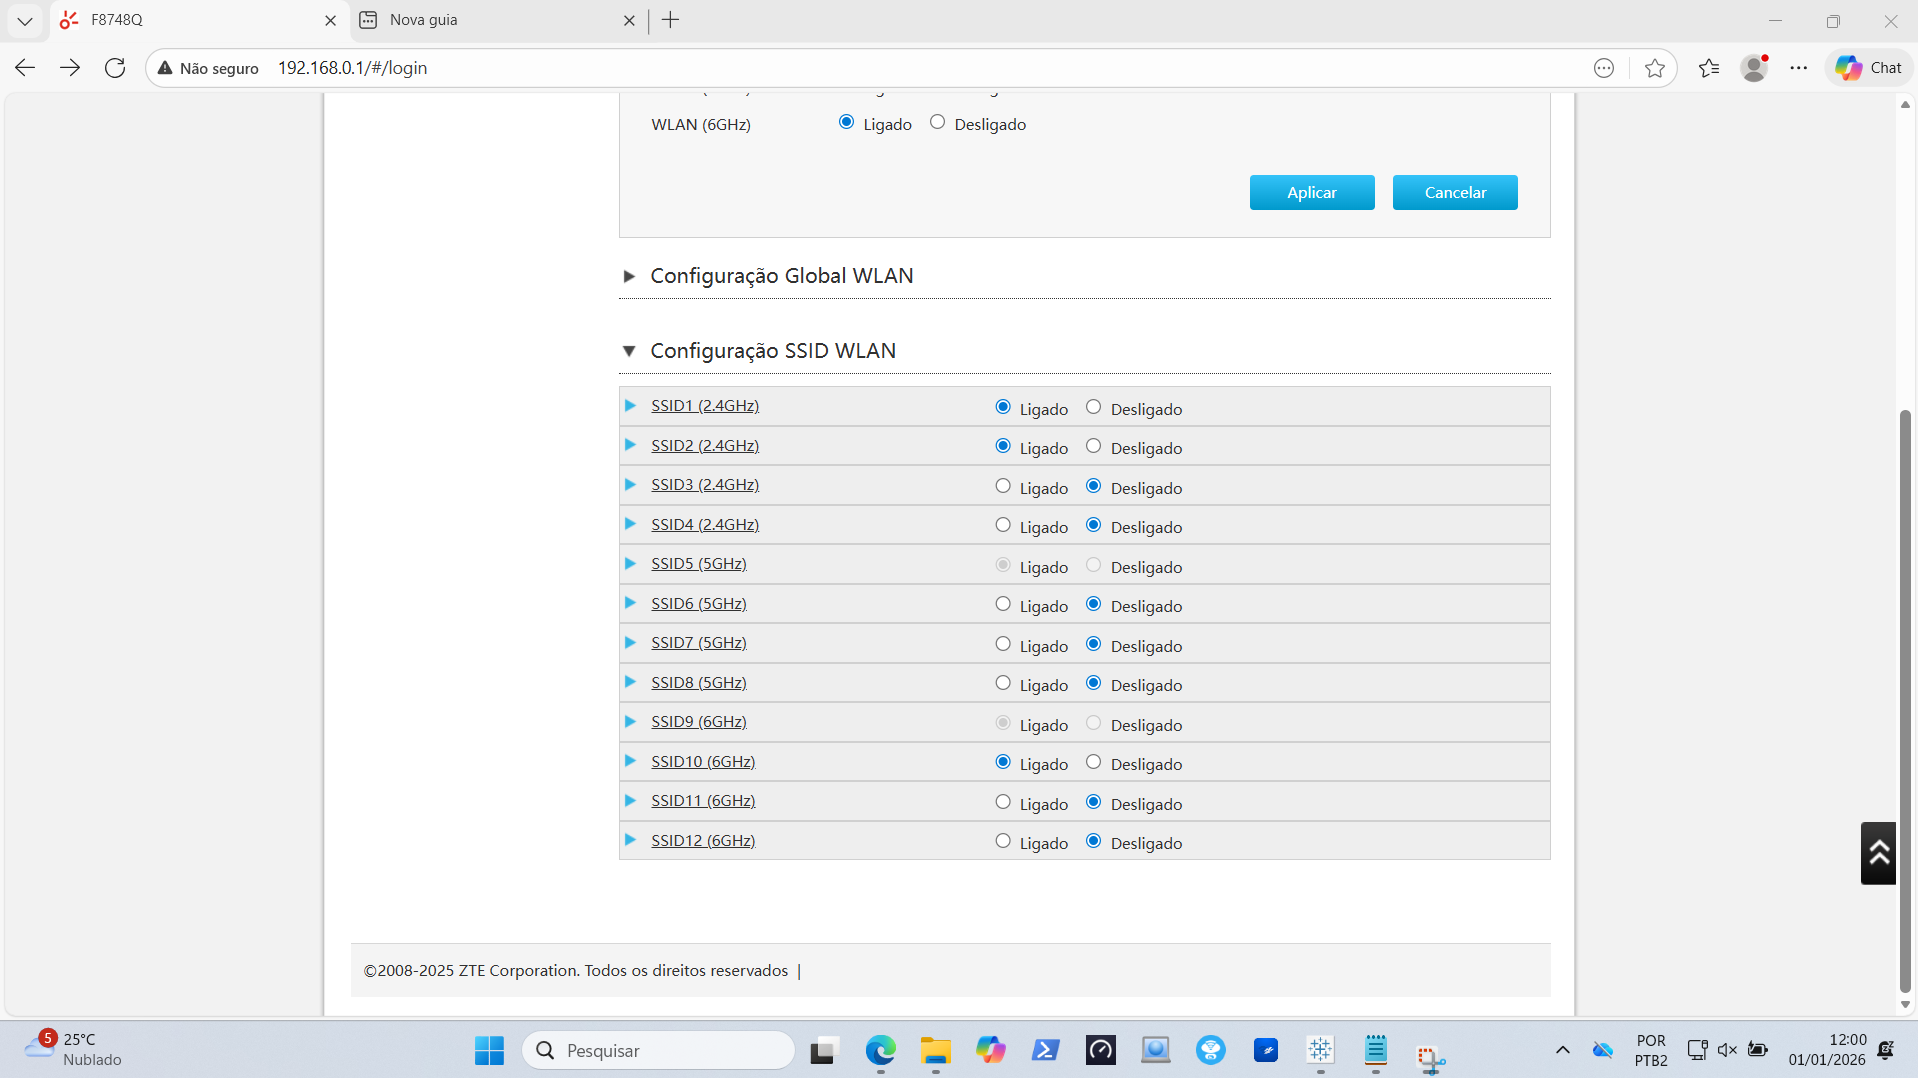Set SSID1 (2.4GHz) to Desligado
This screenshot has height=1078, width=1918.
click(1093, 407)
